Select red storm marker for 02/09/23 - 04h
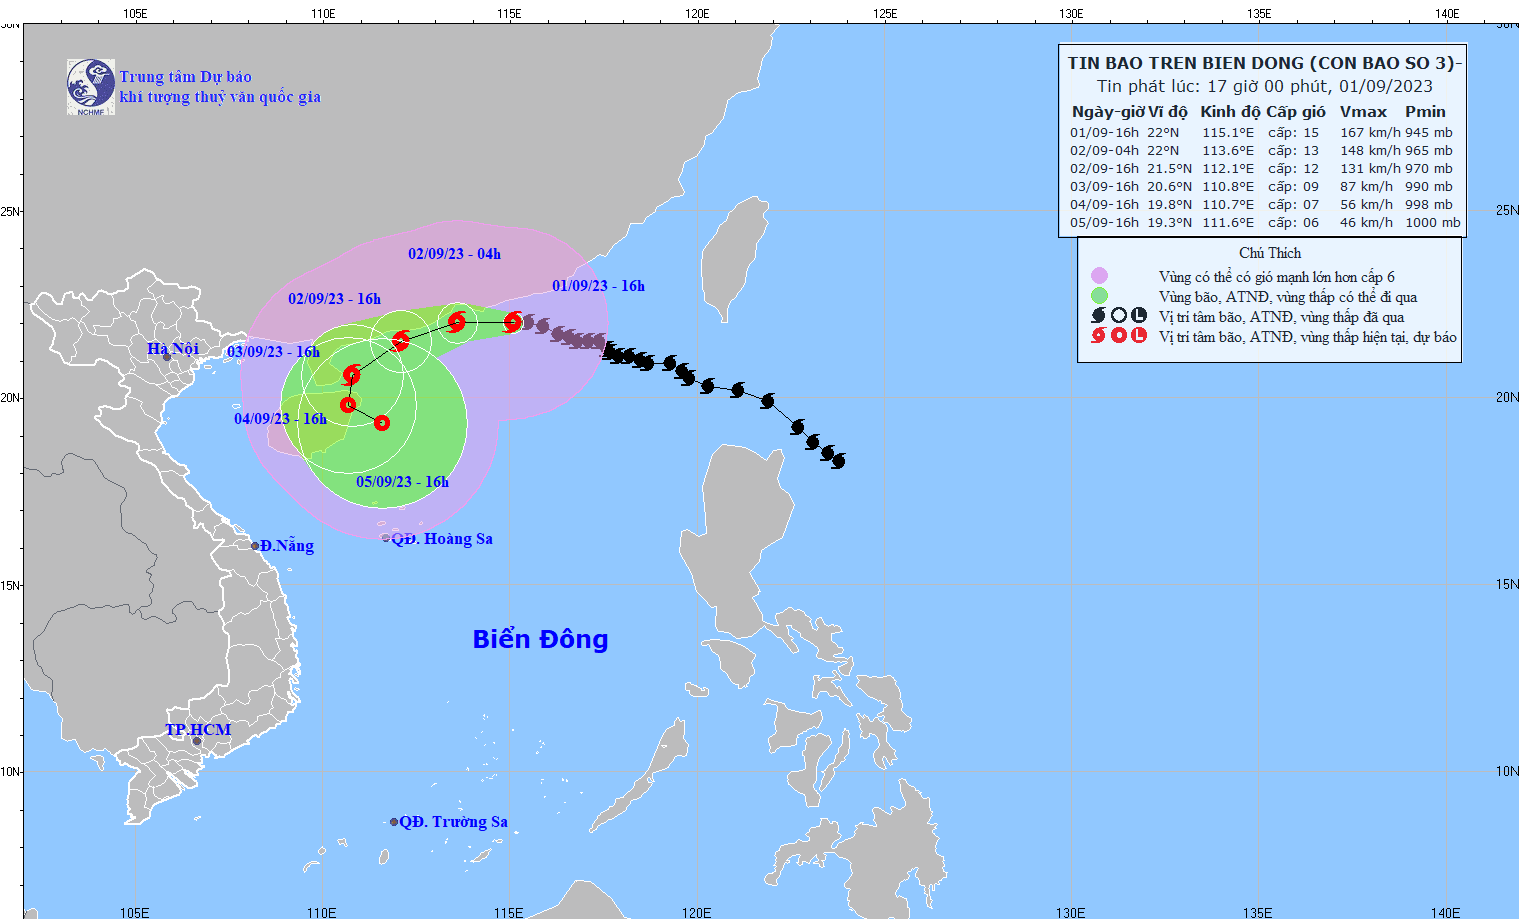The image size is (1519, 919). [x=457, y=321]
